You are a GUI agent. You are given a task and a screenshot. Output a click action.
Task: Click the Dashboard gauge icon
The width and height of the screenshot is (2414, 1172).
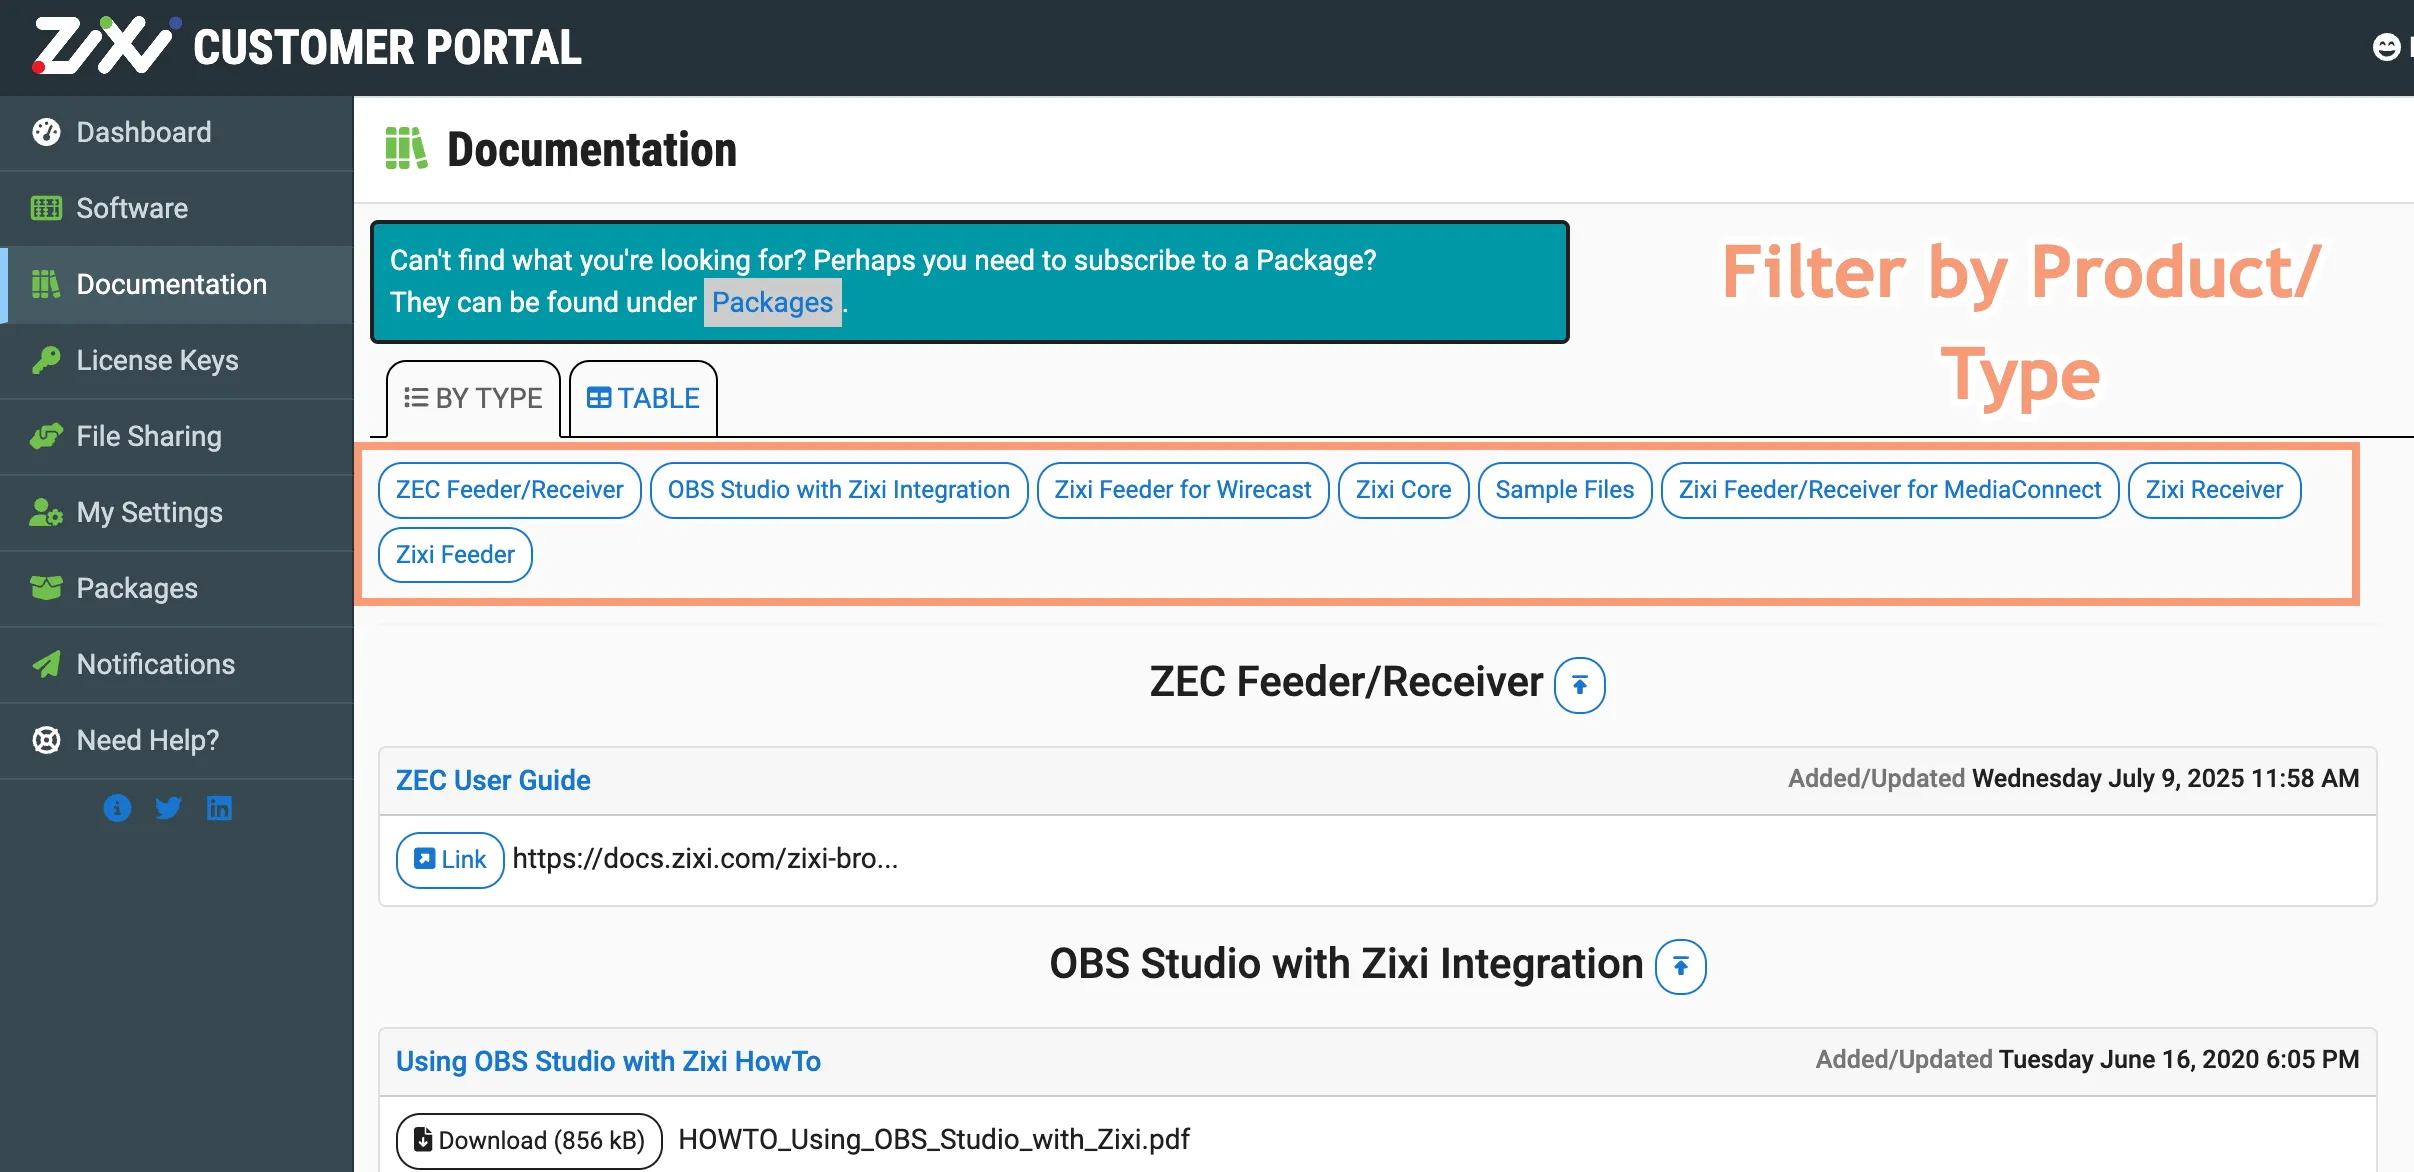[46, 132]
